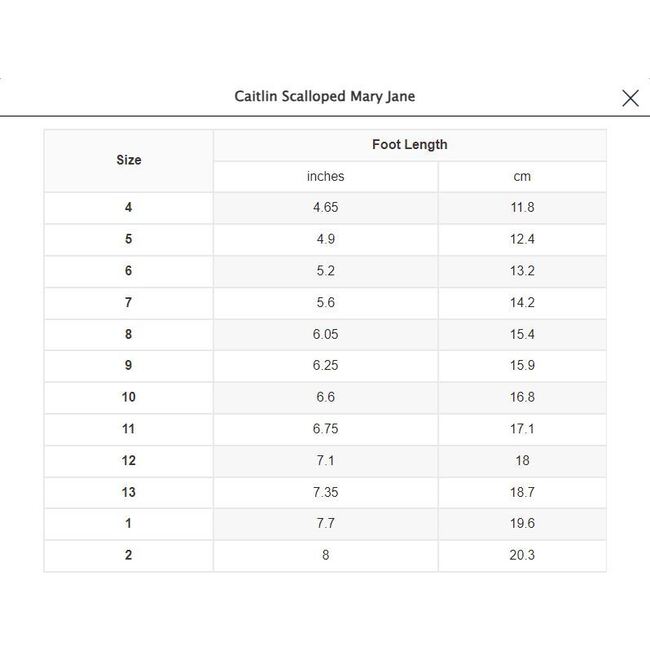This screenshot has height=650, width=650.
Task: Close the Caitlin Scalloped Mary Jane size chart
Action: pyautogui.click(x=630, y=97)
